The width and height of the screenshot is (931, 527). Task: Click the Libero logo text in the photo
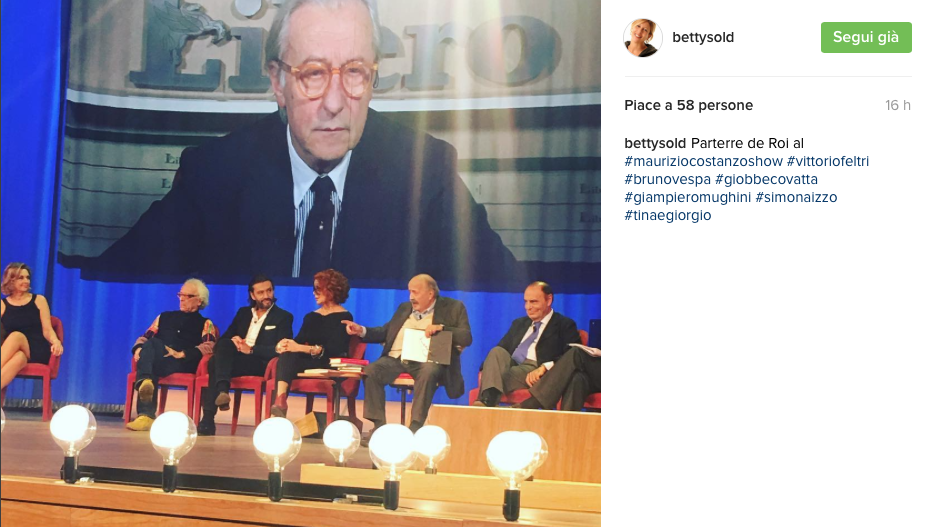344,47
